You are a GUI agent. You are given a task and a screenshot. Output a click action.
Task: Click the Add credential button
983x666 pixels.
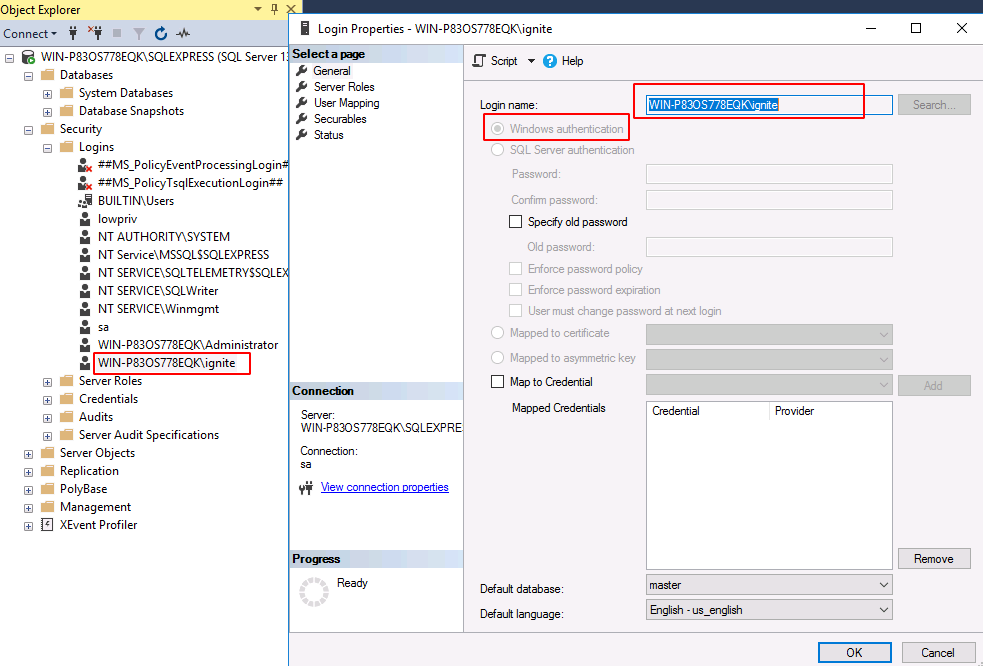pyautogui.click(x=934, y=386)
